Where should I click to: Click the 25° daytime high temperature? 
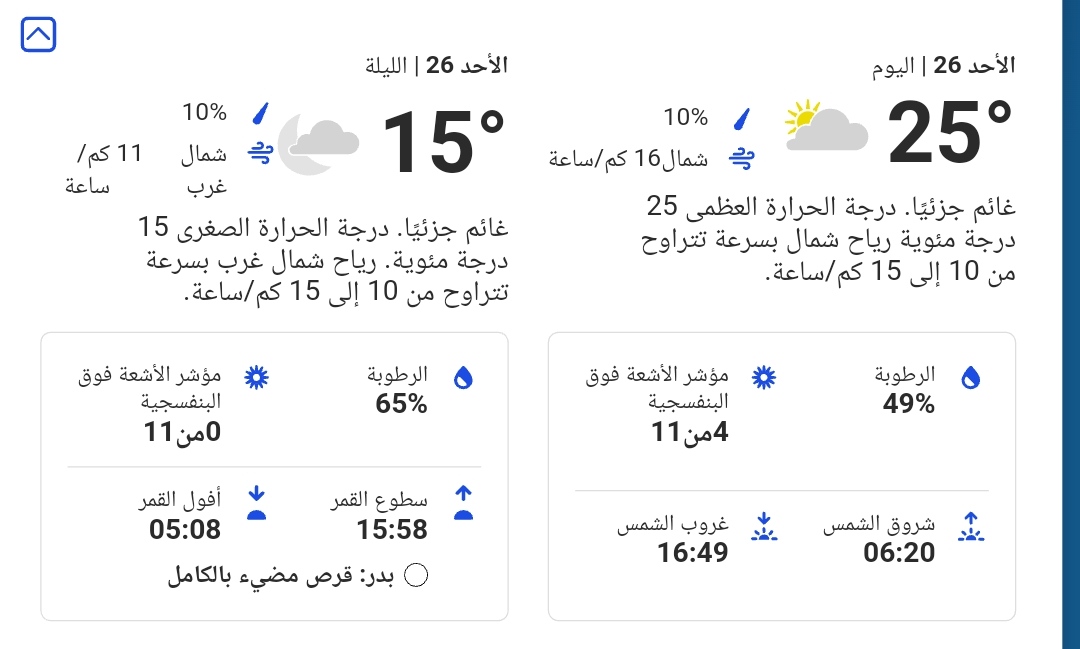click(950, 133)
